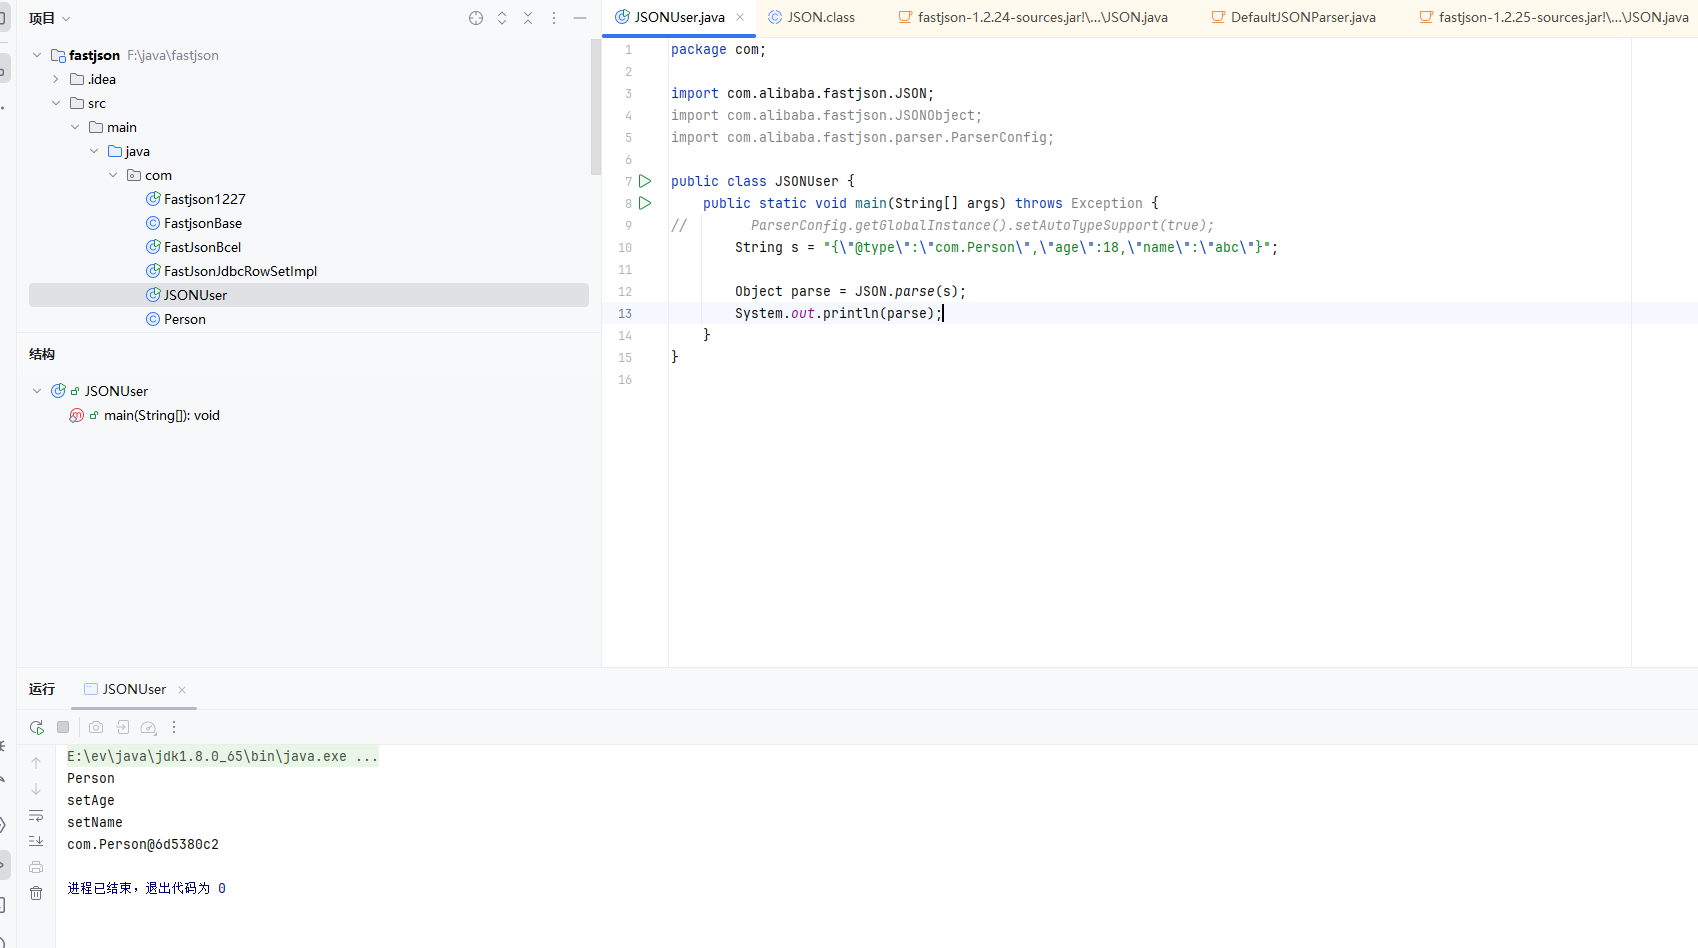The height and width of the screenshot is (948, 1698).
Task: Toggle soft-wrap in the run console
Action: [36, 815]
